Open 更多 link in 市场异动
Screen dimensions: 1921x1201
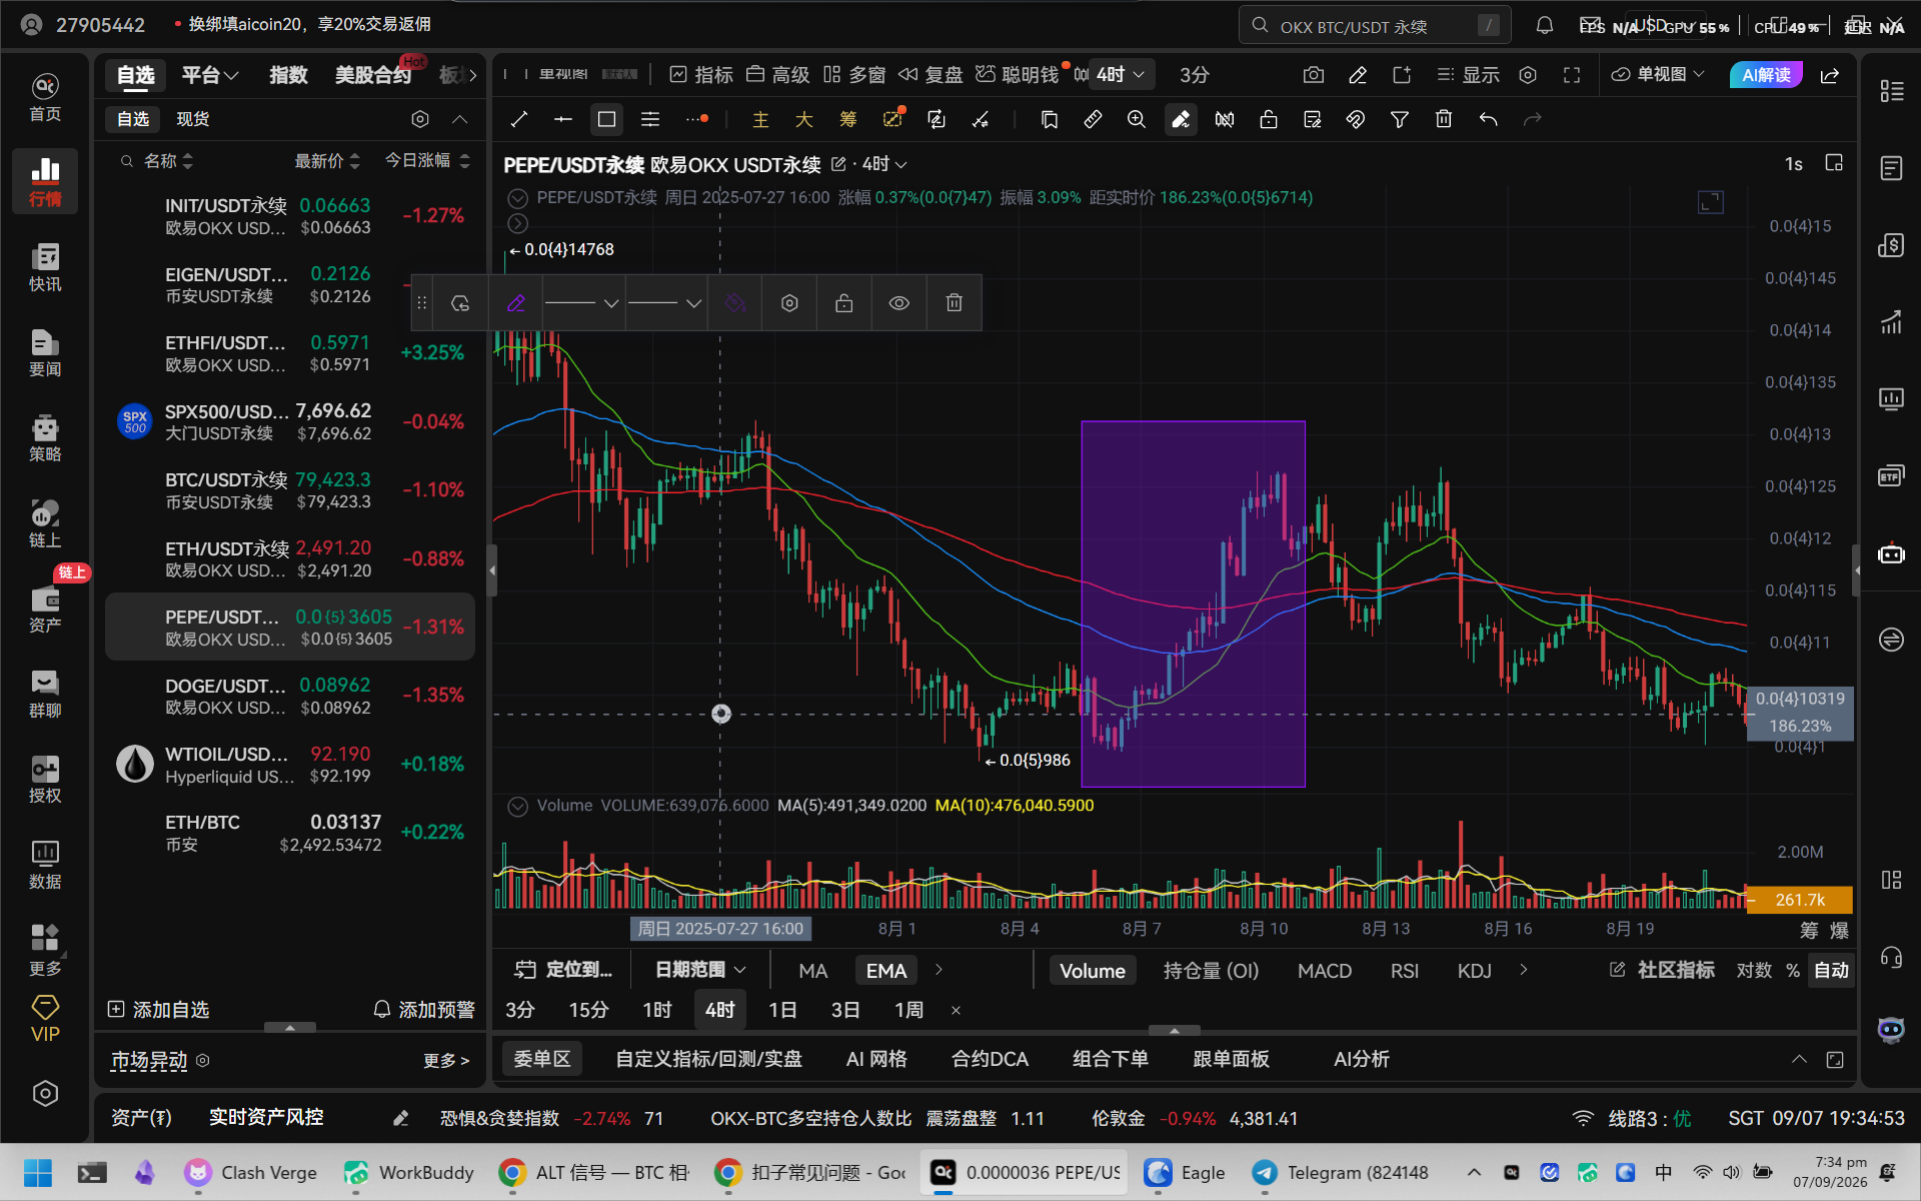pos(446,1061)
